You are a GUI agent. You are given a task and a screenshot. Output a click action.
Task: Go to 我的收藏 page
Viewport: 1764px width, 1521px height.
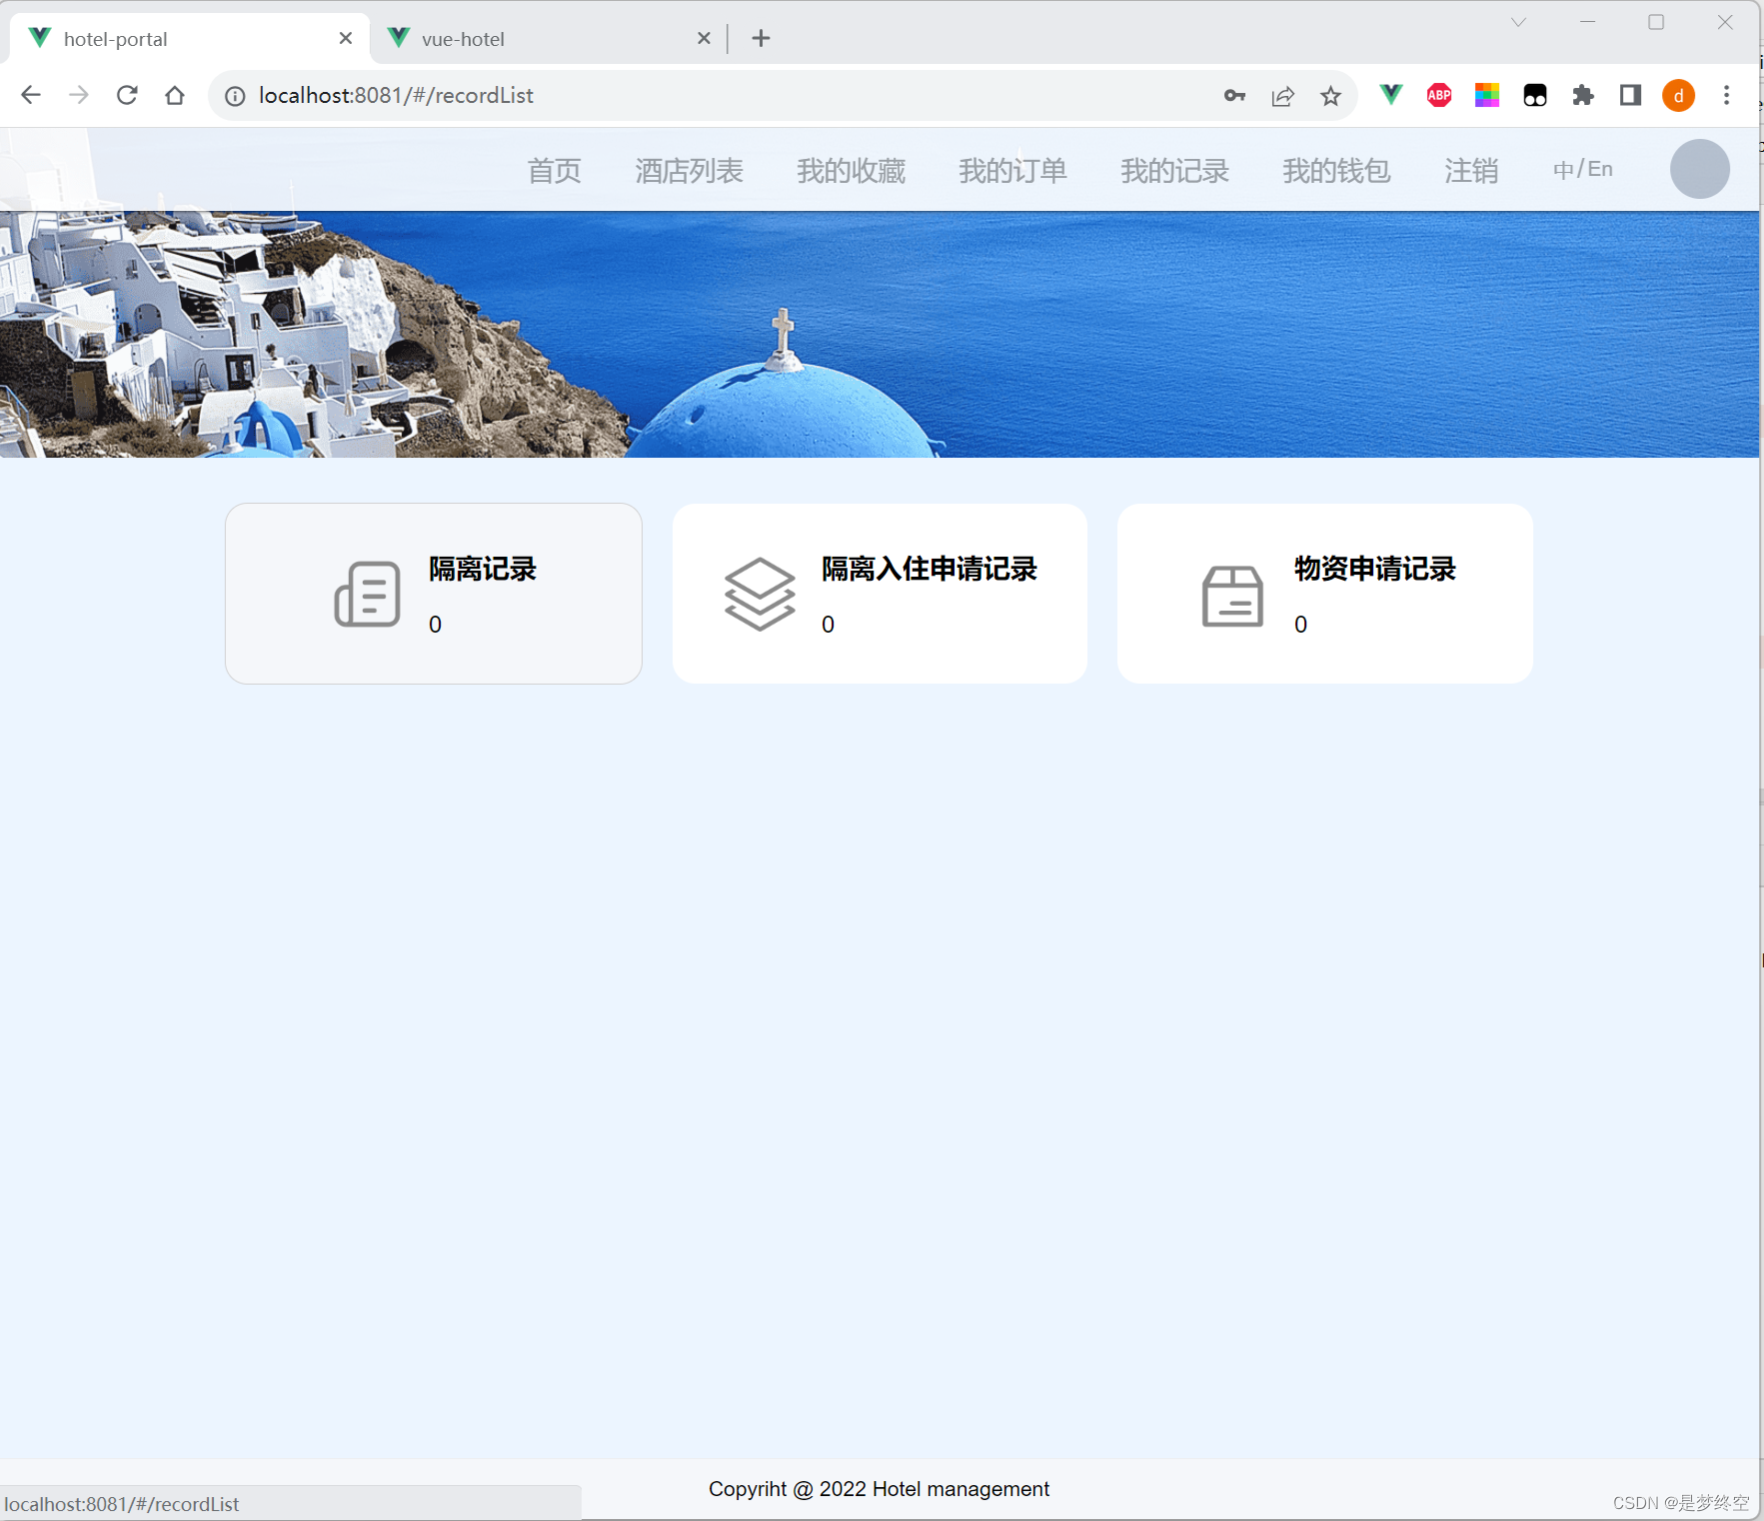851,170
